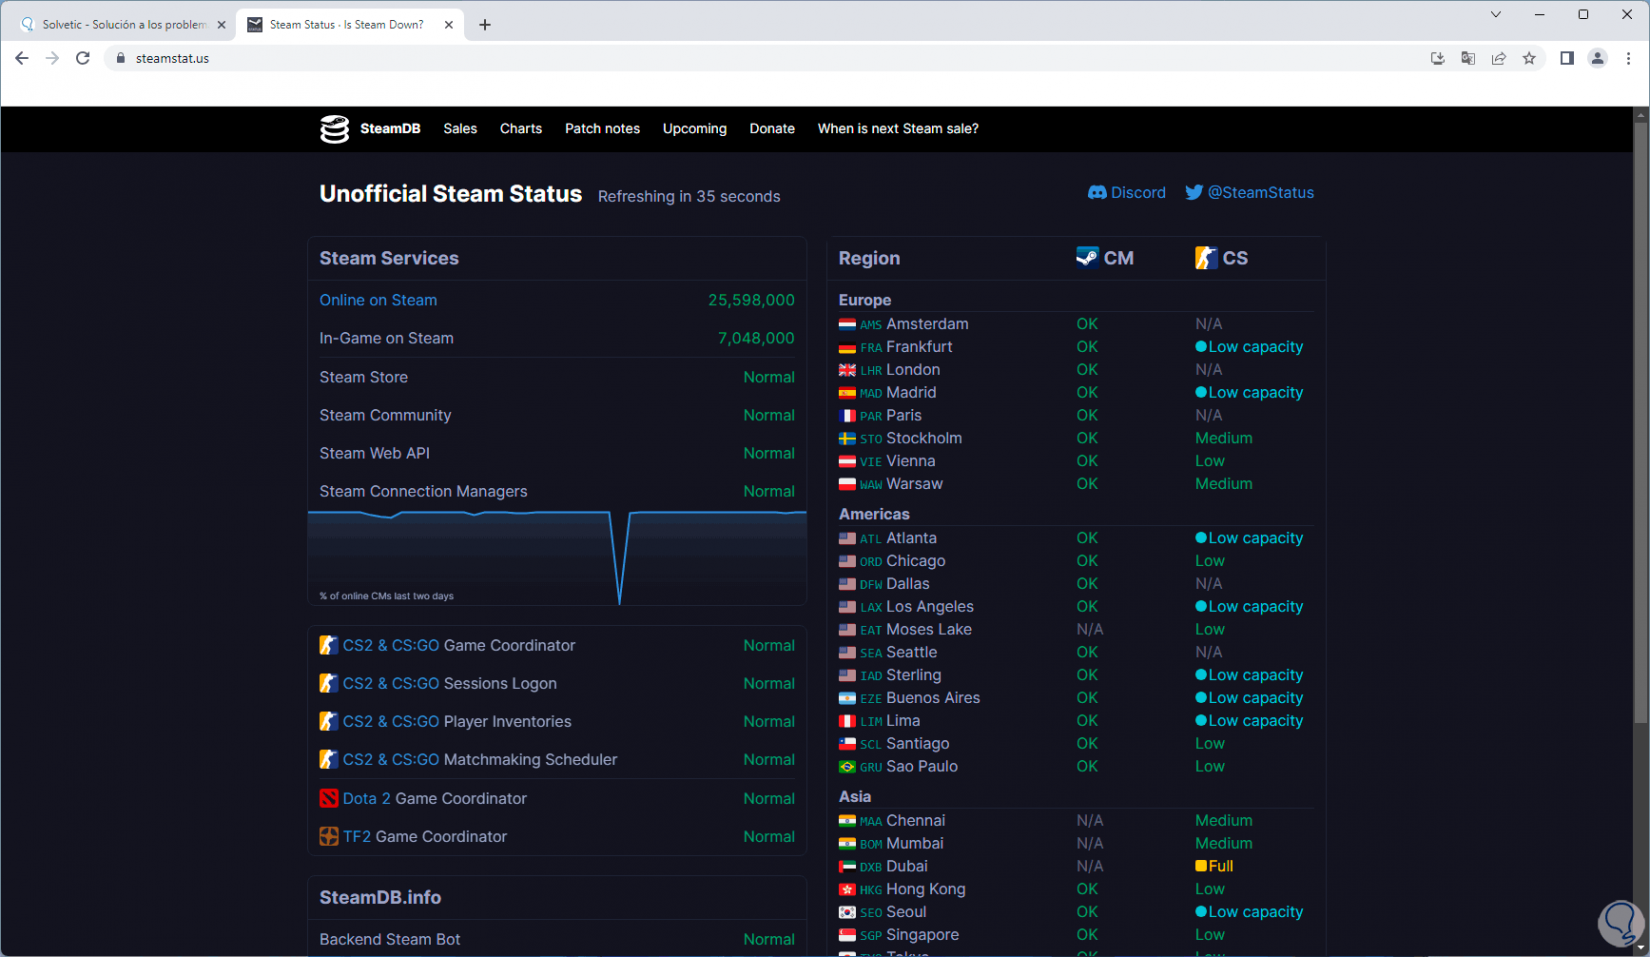The image size is (1650, 957).
Task: Open the Charts menu item
Action: (x=521, y=129)
